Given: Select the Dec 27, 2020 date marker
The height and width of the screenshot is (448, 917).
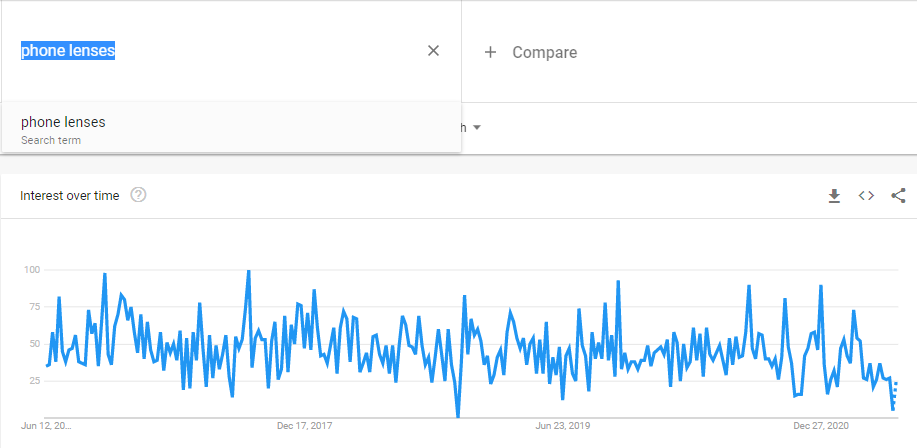Looking at the screenshot, I should point(821,425).
